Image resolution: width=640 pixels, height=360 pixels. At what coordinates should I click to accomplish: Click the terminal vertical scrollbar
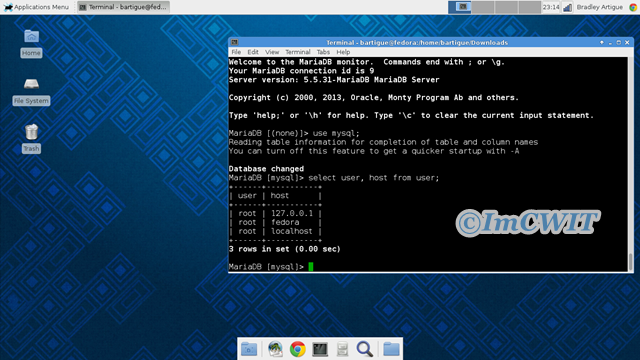[x=631, y=164]
